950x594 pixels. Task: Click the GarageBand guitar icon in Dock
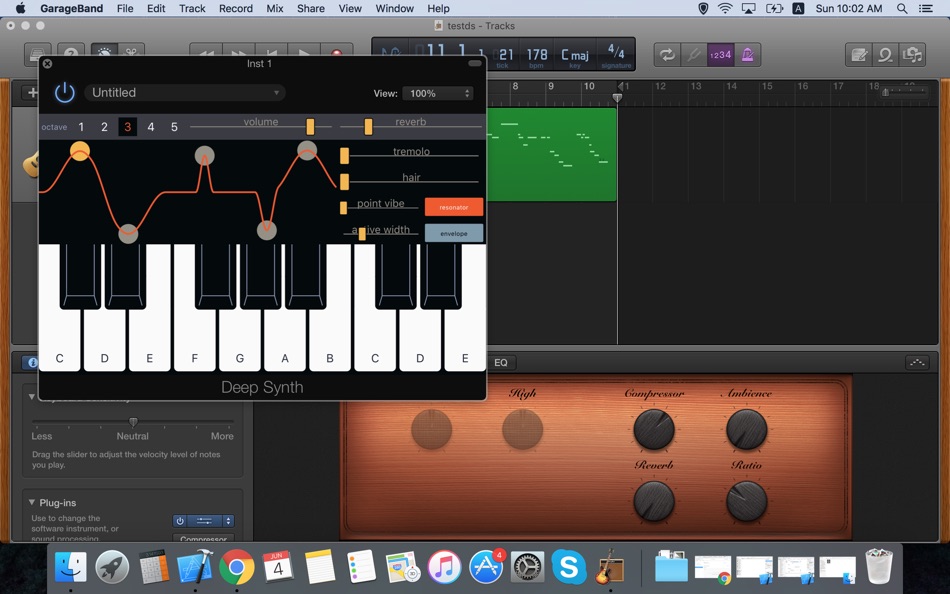click(610, 567)
